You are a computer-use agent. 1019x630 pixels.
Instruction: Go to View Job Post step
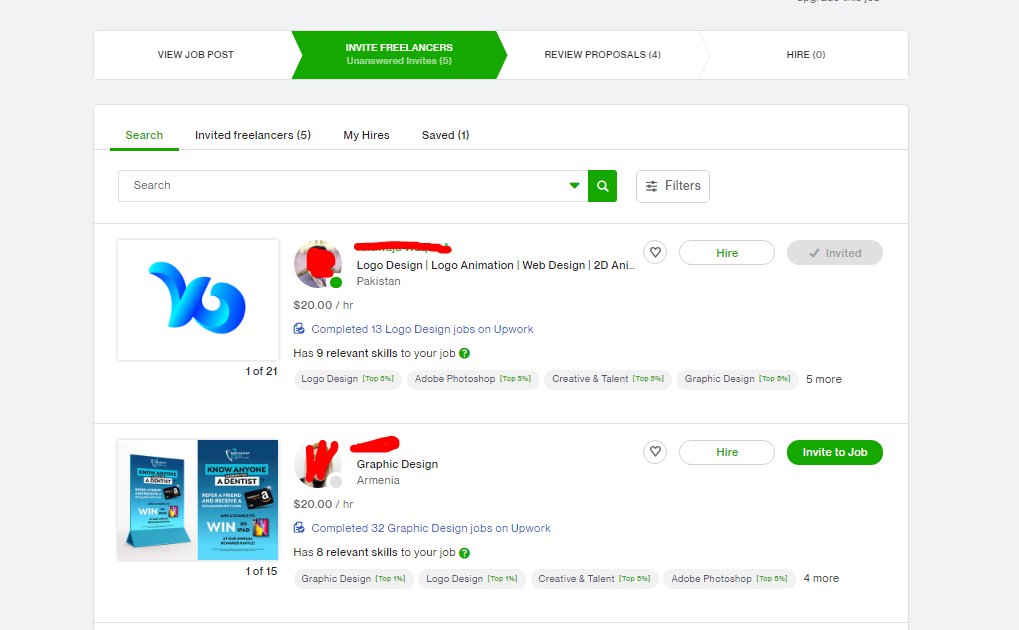click(x=195, y=55)
